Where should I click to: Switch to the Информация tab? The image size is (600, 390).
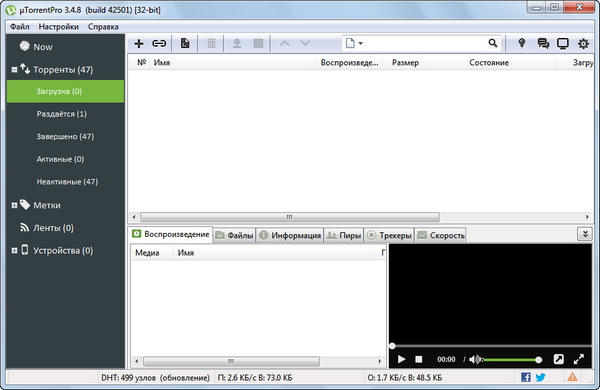pyautogui.click(x=290, y=235)
